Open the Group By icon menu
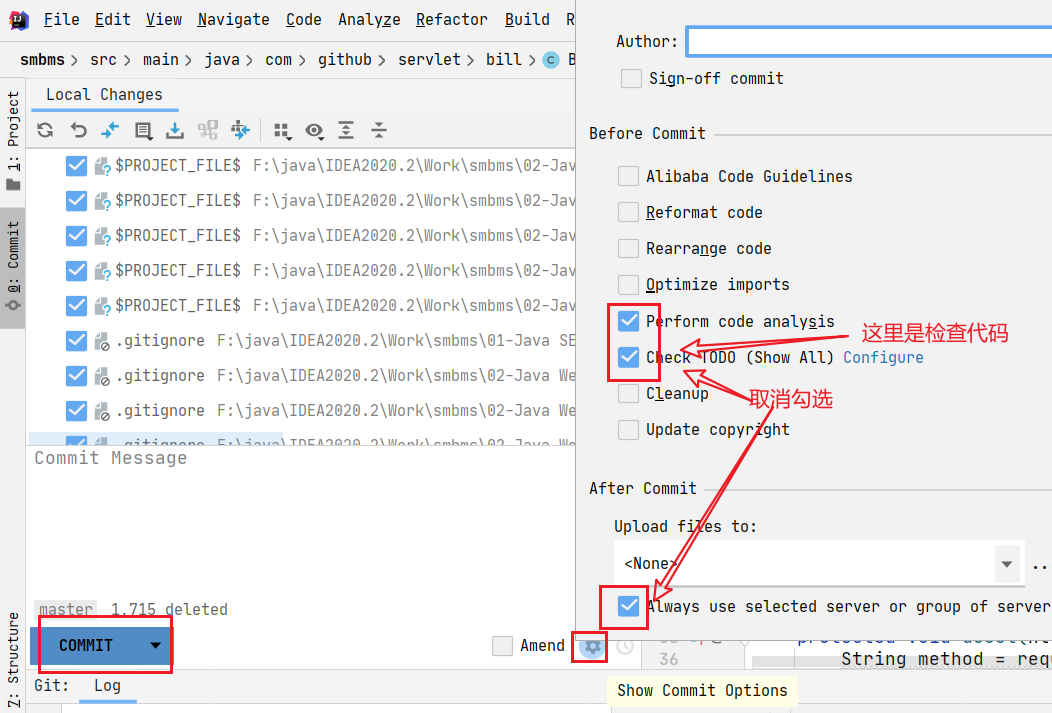1052x713 pixels. 282,131
